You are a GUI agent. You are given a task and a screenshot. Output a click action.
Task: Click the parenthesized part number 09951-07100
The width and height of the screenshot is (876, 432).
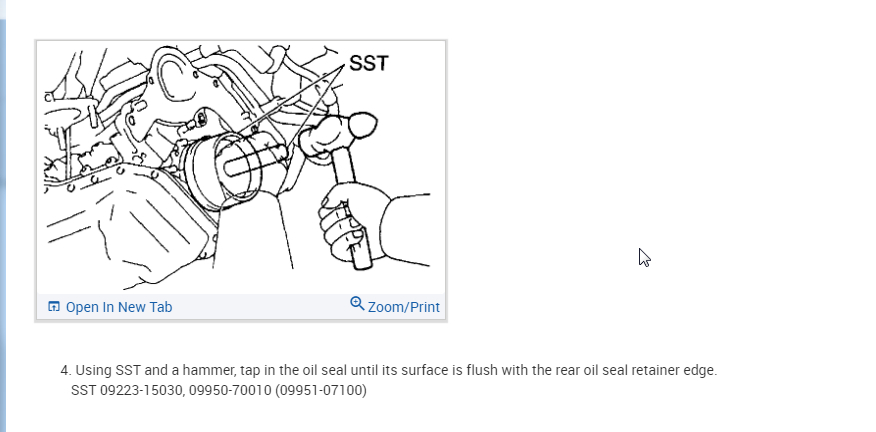pos(321,390)
